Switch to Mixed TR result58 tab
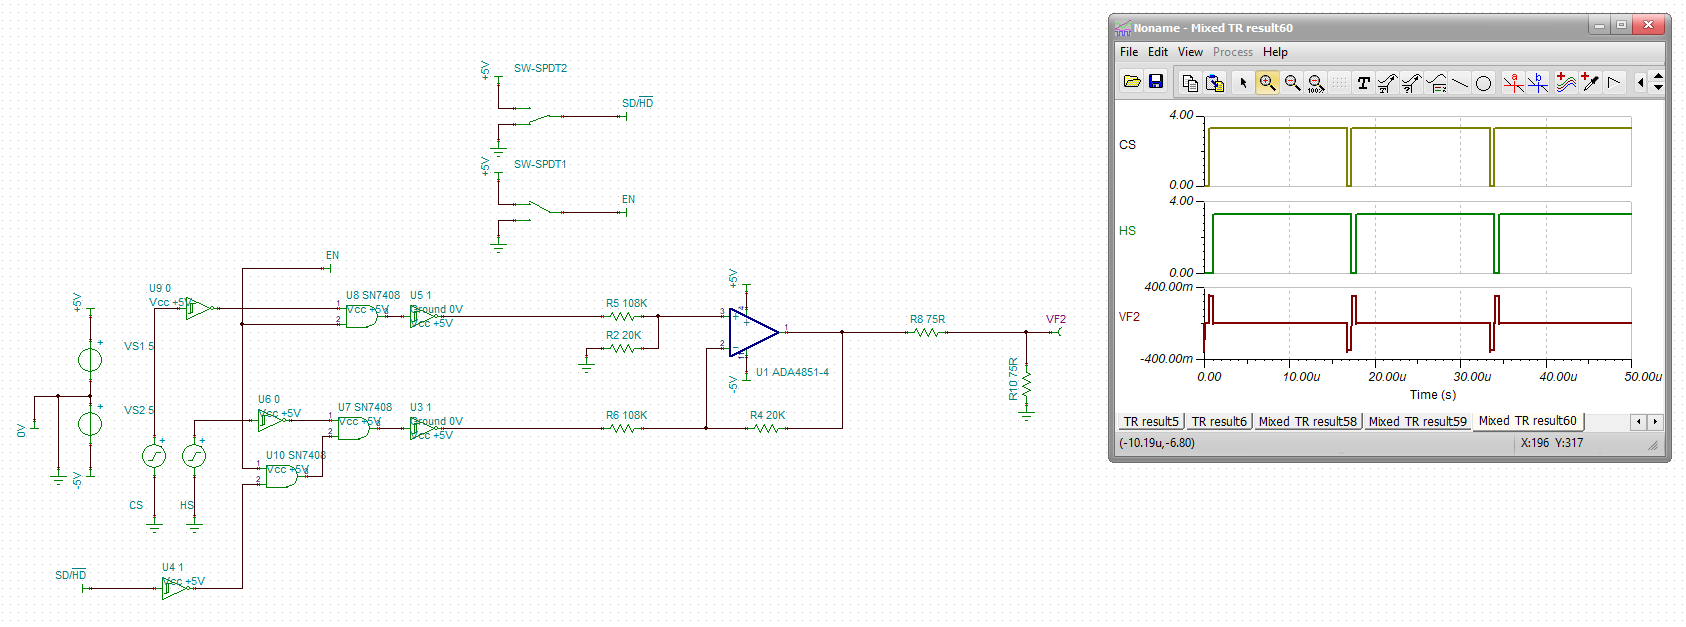1686x627 pixels. coord(1308,422)
